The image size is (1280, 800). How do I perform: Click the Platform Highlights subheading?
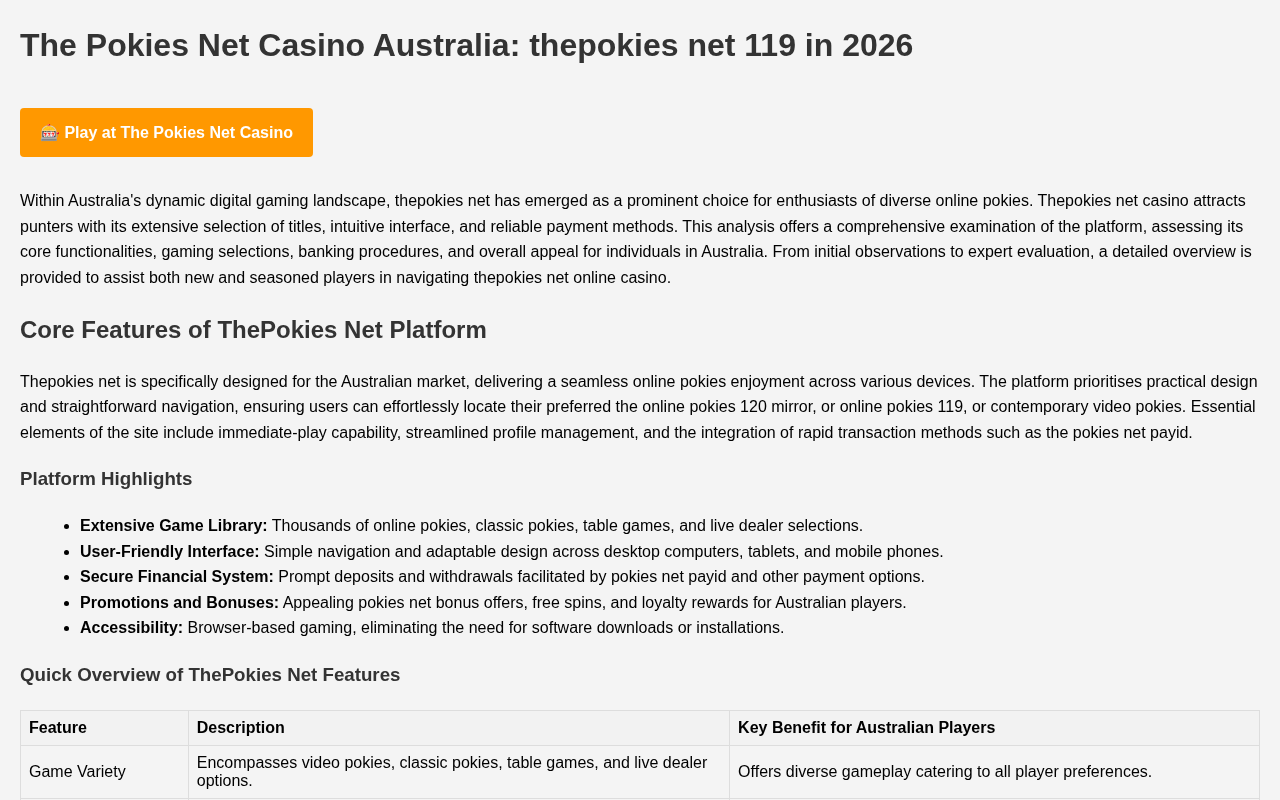pyautogui.click(x=106, y=479)
